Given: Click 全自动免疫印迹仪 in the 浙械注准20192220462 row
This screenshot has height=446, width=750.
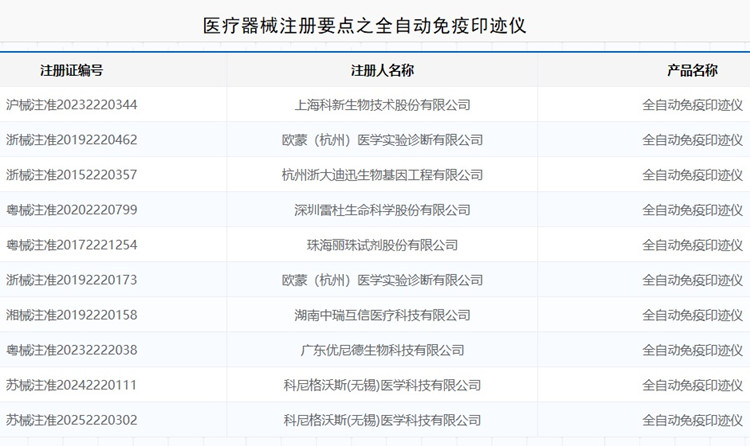Looking at the screenshot, I should tap(692, 140).
